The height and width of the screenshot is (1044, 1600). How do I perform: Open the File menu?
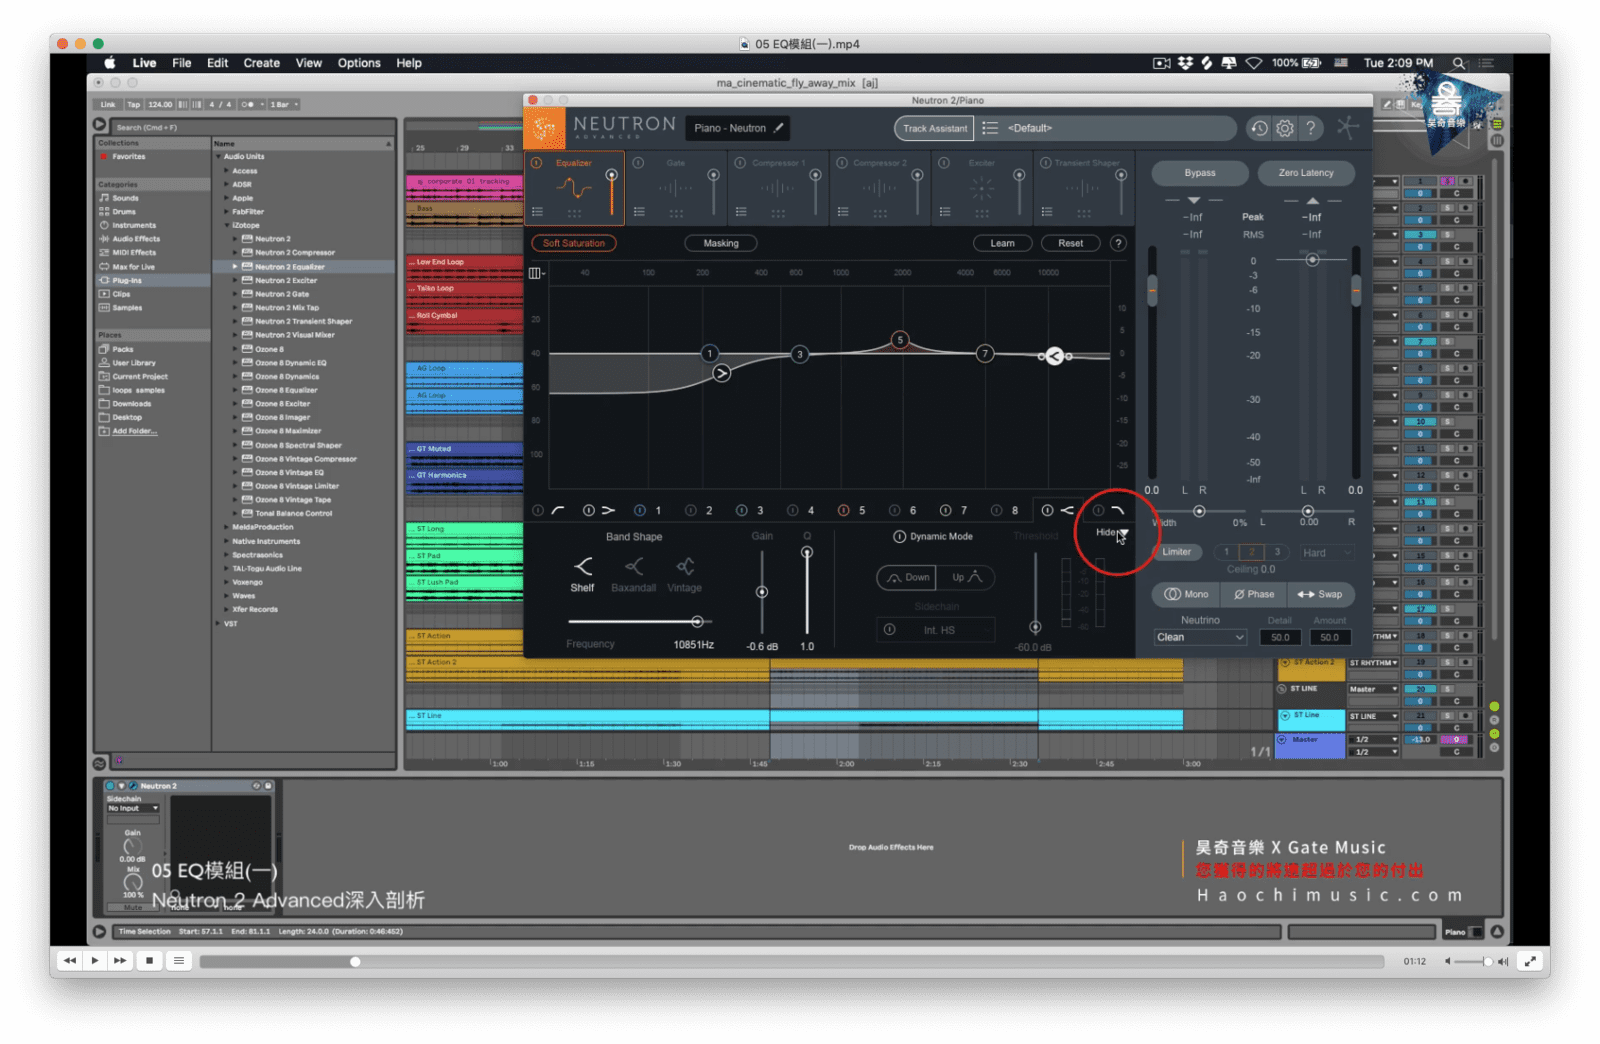[x=181, y=63]
